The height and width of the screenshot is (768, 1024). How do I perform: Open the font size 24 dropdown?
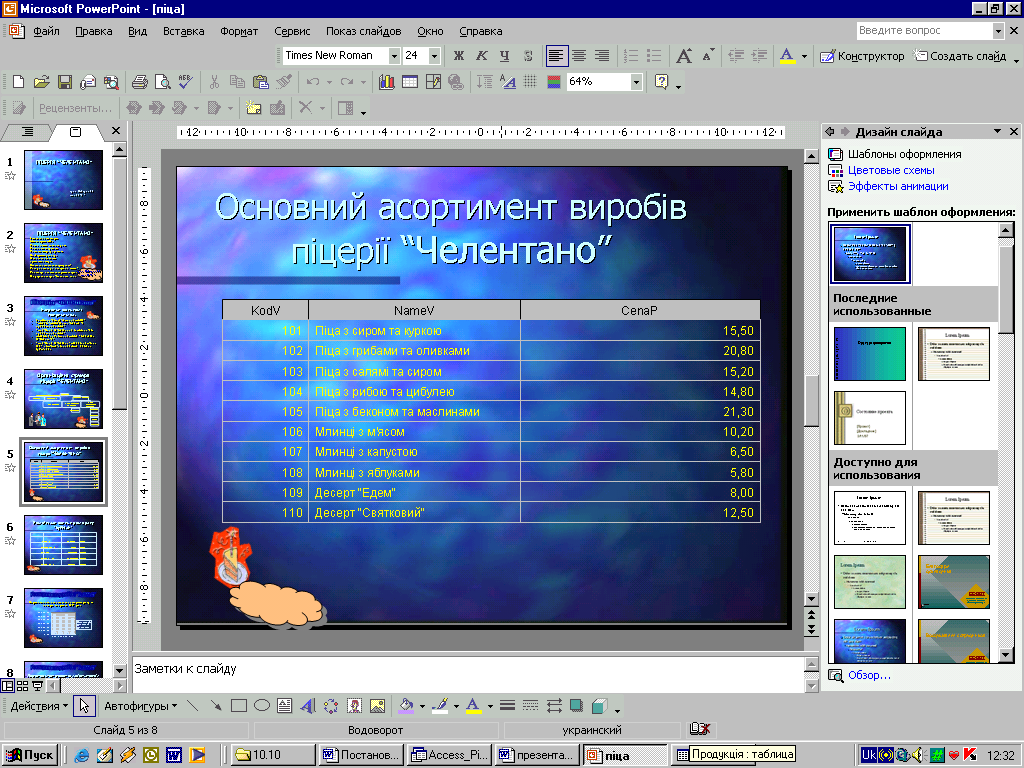(x=434, y=56)
